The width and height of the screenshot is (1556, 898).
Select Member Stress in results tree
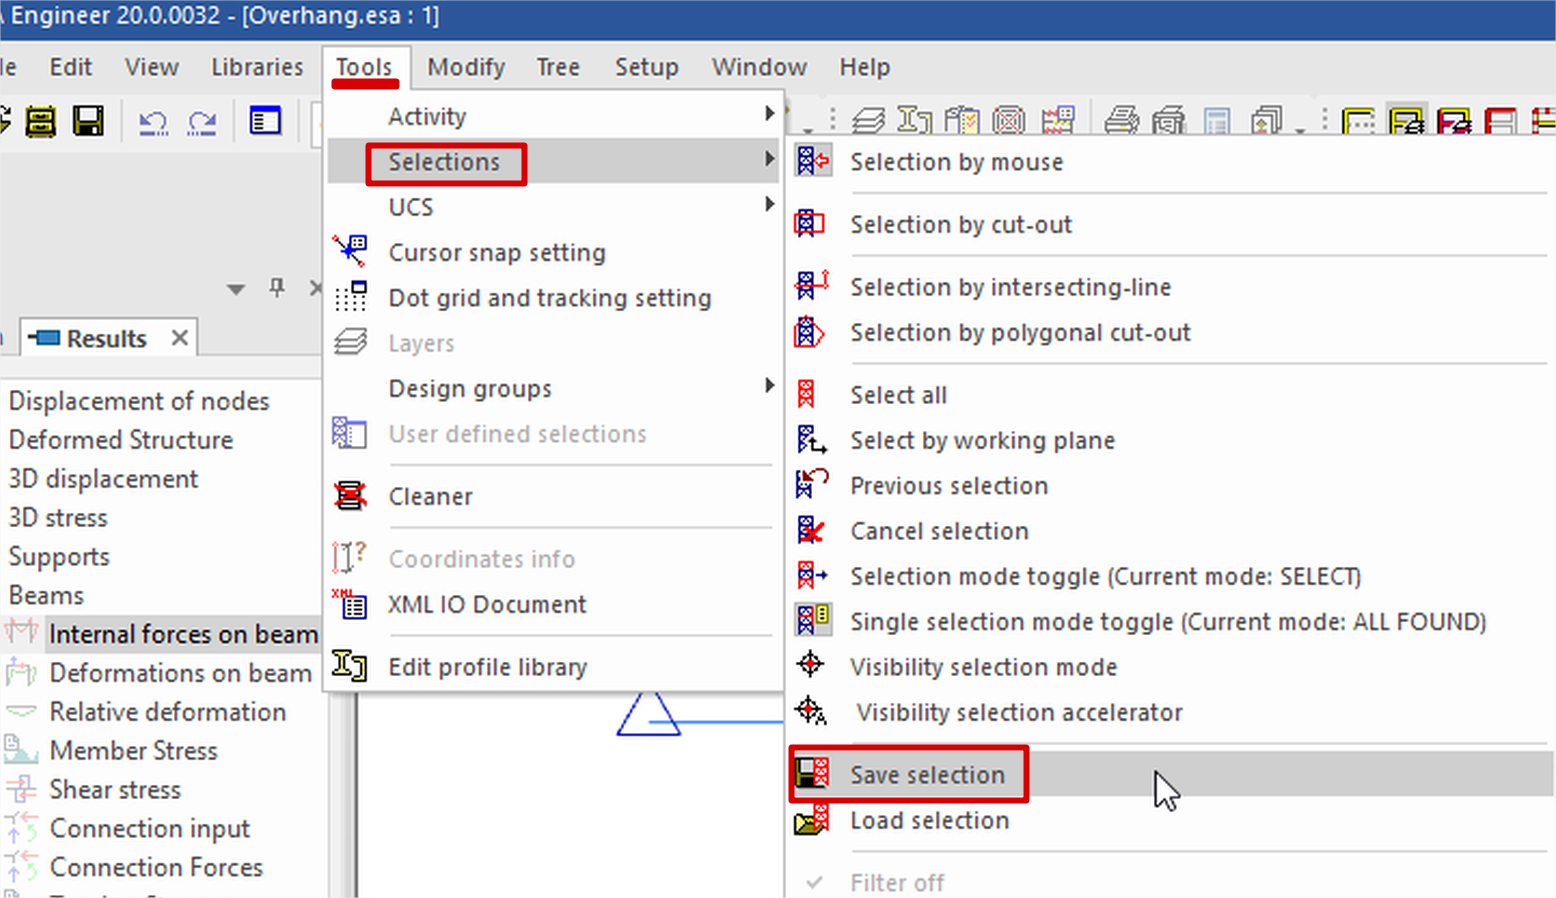[133, 751]
